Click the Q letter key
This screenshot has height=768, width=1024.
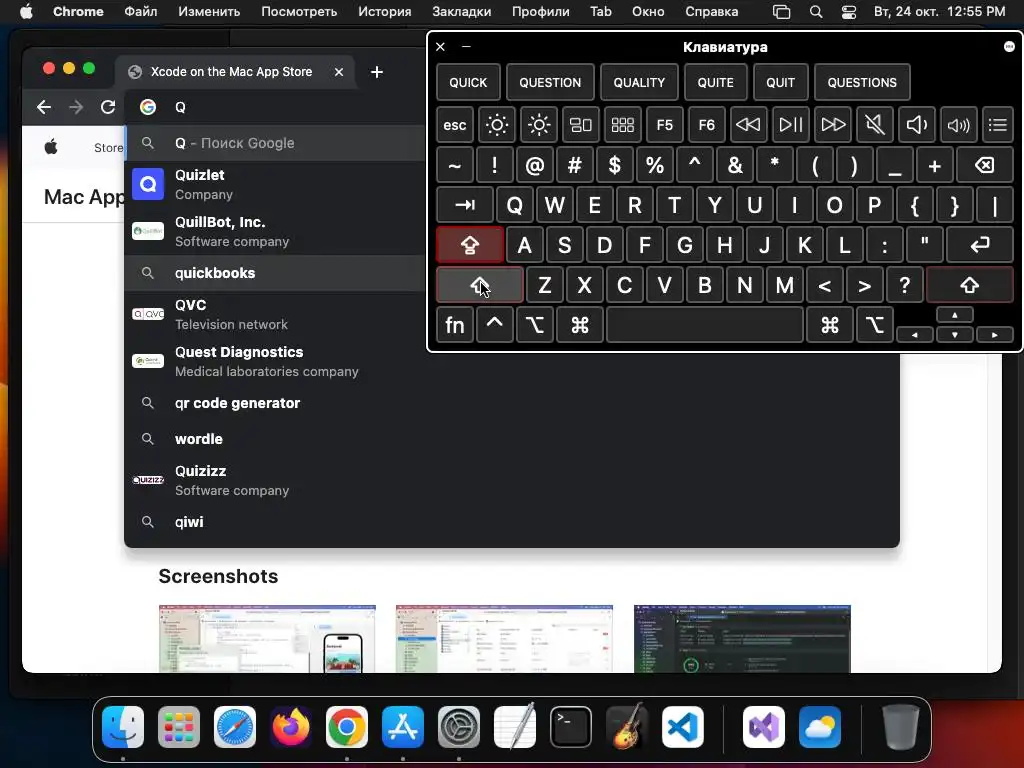(515, 205)
